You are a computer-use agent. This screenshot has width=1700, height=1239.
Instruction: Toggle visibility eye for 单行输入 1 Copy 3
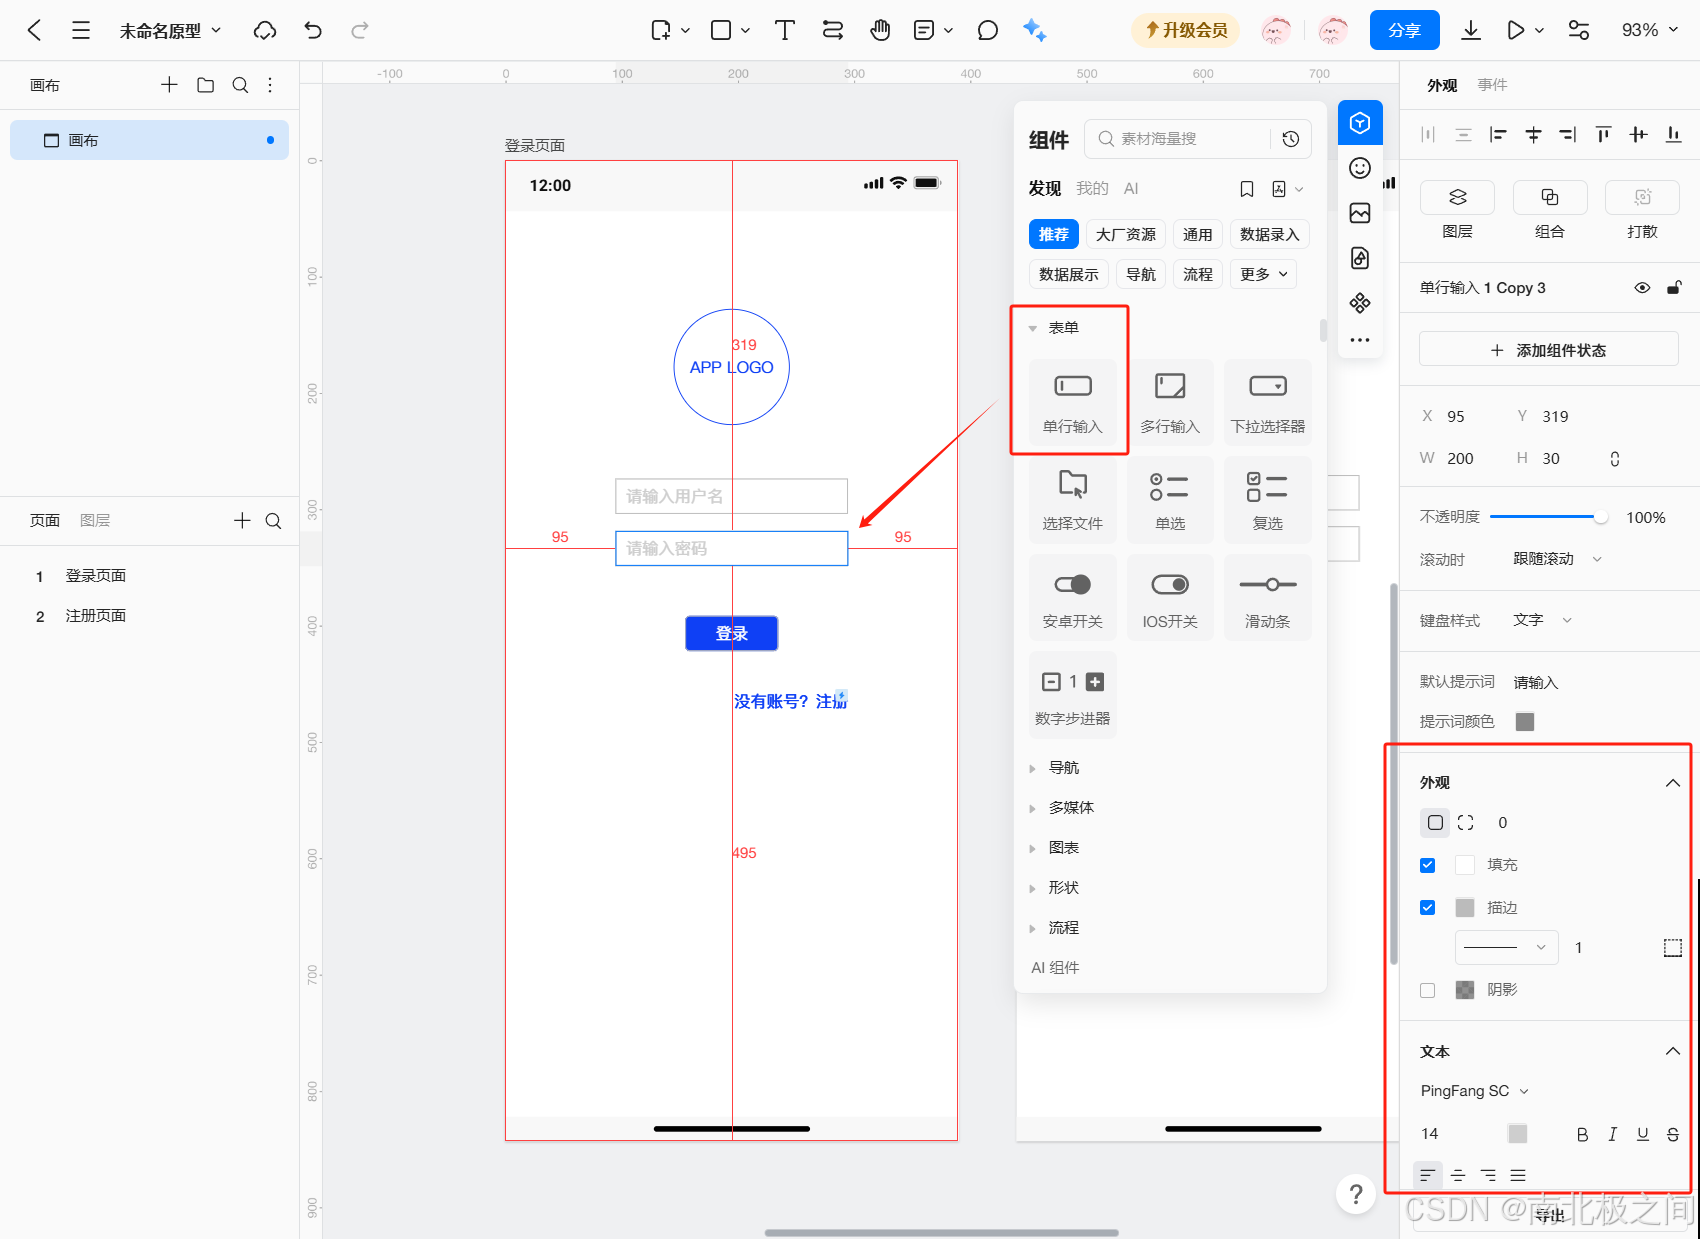tap(1642, 288)
